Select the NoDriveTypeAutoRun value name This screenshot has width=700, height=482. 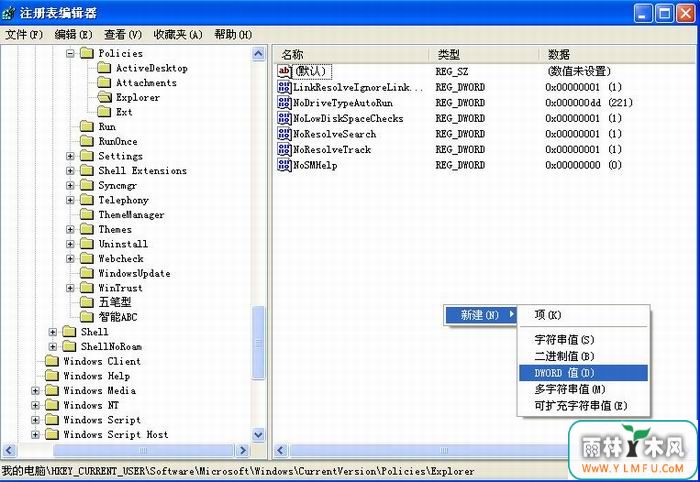coord(343,103)
